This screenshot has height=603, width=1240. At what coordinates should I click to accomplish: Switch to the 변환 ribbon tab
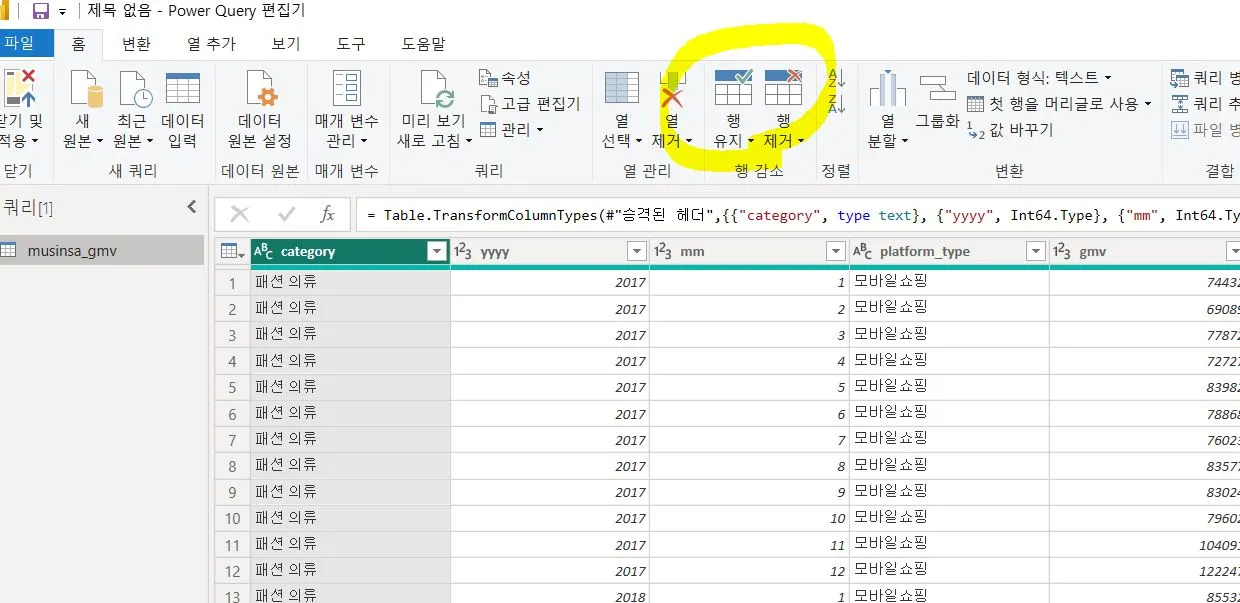(136, 44)
